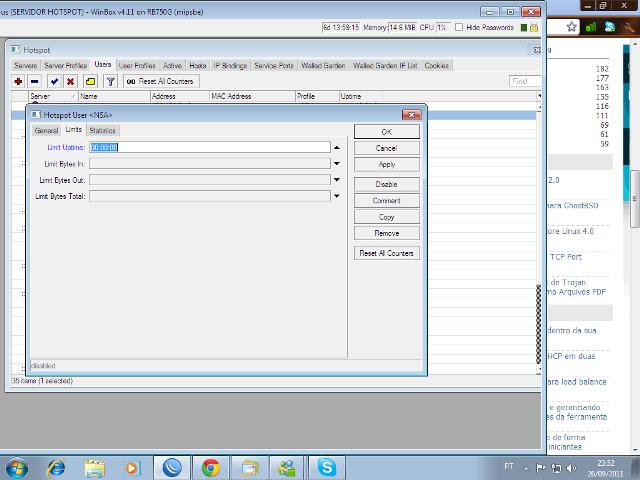640x480 pixels.
Task: Click the browser bookmark star icon
Action: coord(571,27)
